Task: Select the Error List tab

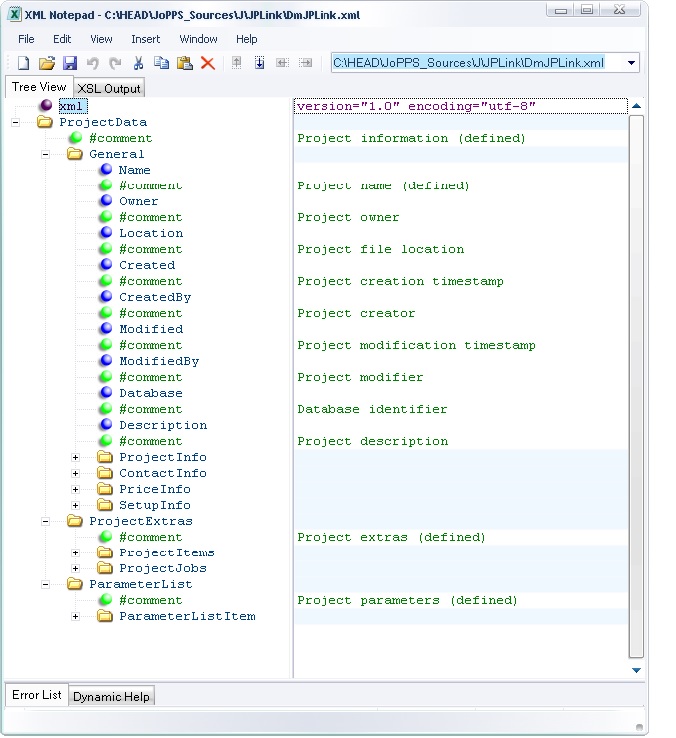Action: pyautogui.click(x=37, y=695)
